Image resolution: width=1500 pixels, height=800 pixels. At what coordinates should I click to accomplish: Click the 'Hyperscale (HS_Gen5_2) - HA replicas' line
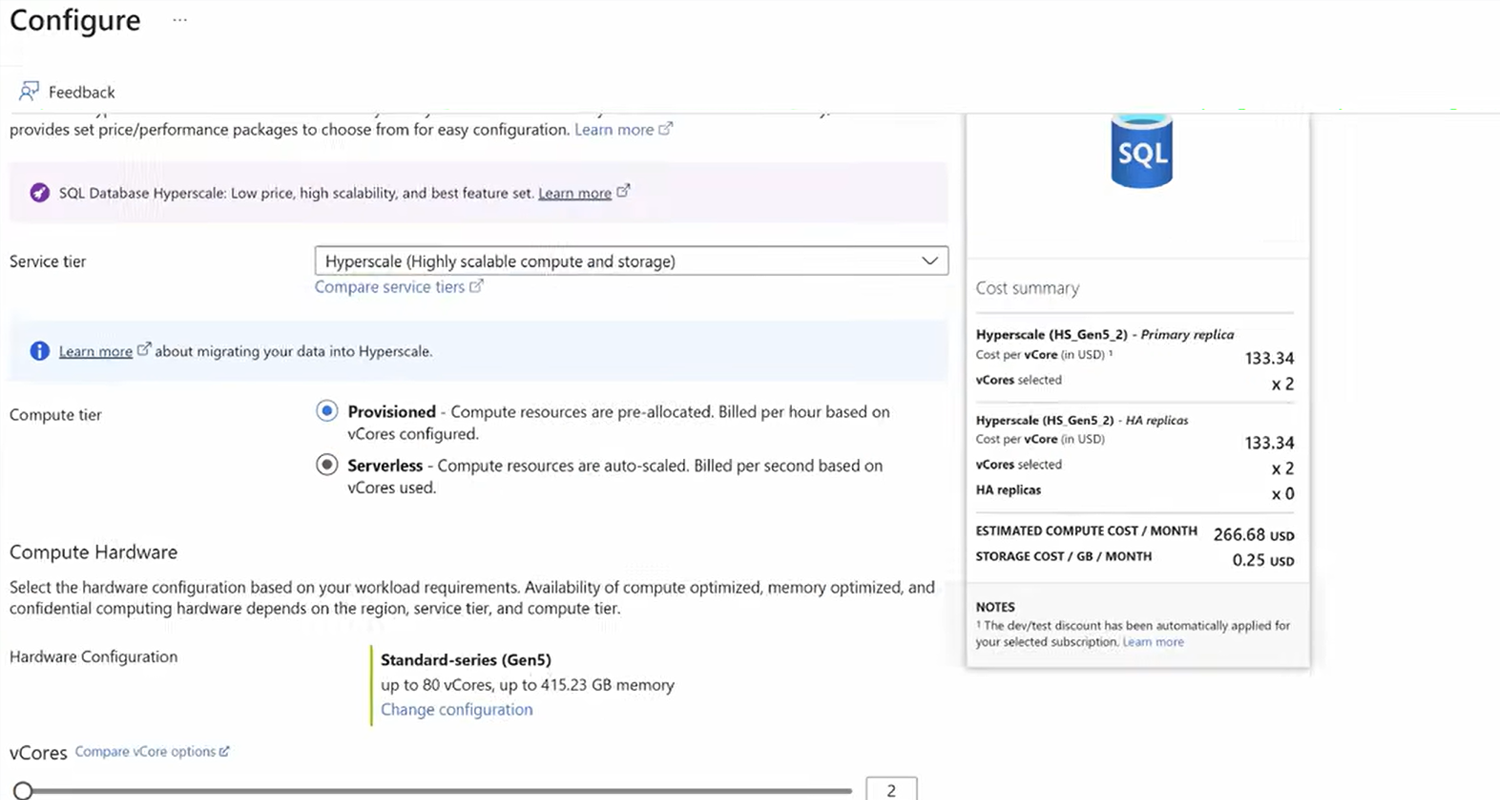pyautogui.click(x=1082, y=421)
